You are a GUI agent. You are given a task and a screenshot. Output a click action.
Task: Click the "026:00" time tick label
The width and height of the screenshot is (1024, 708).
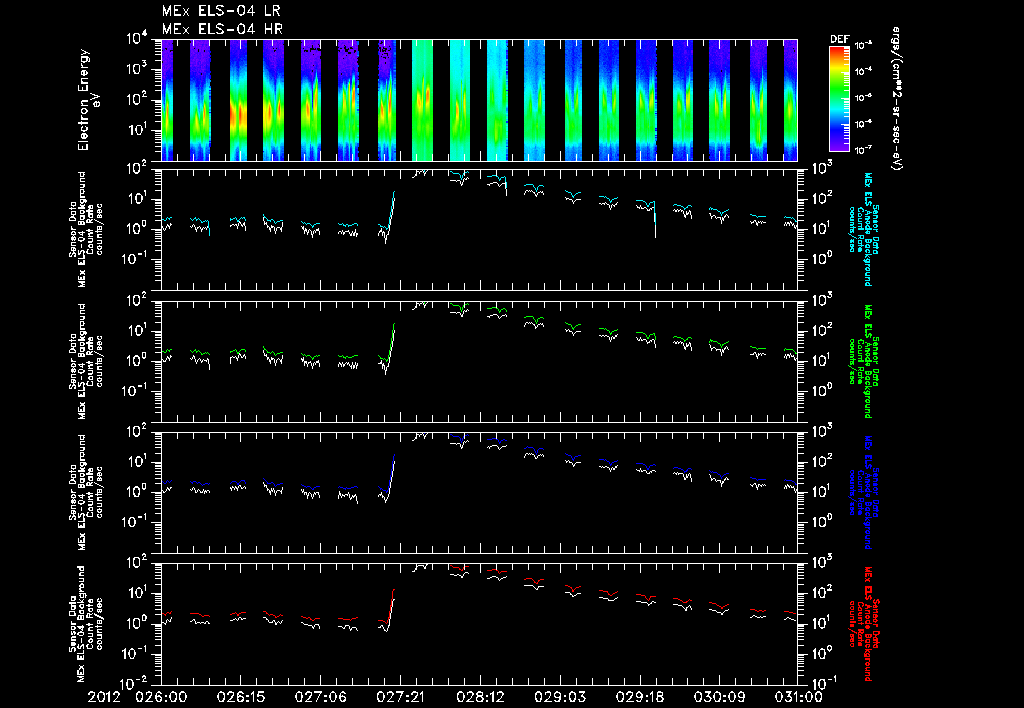160,697
